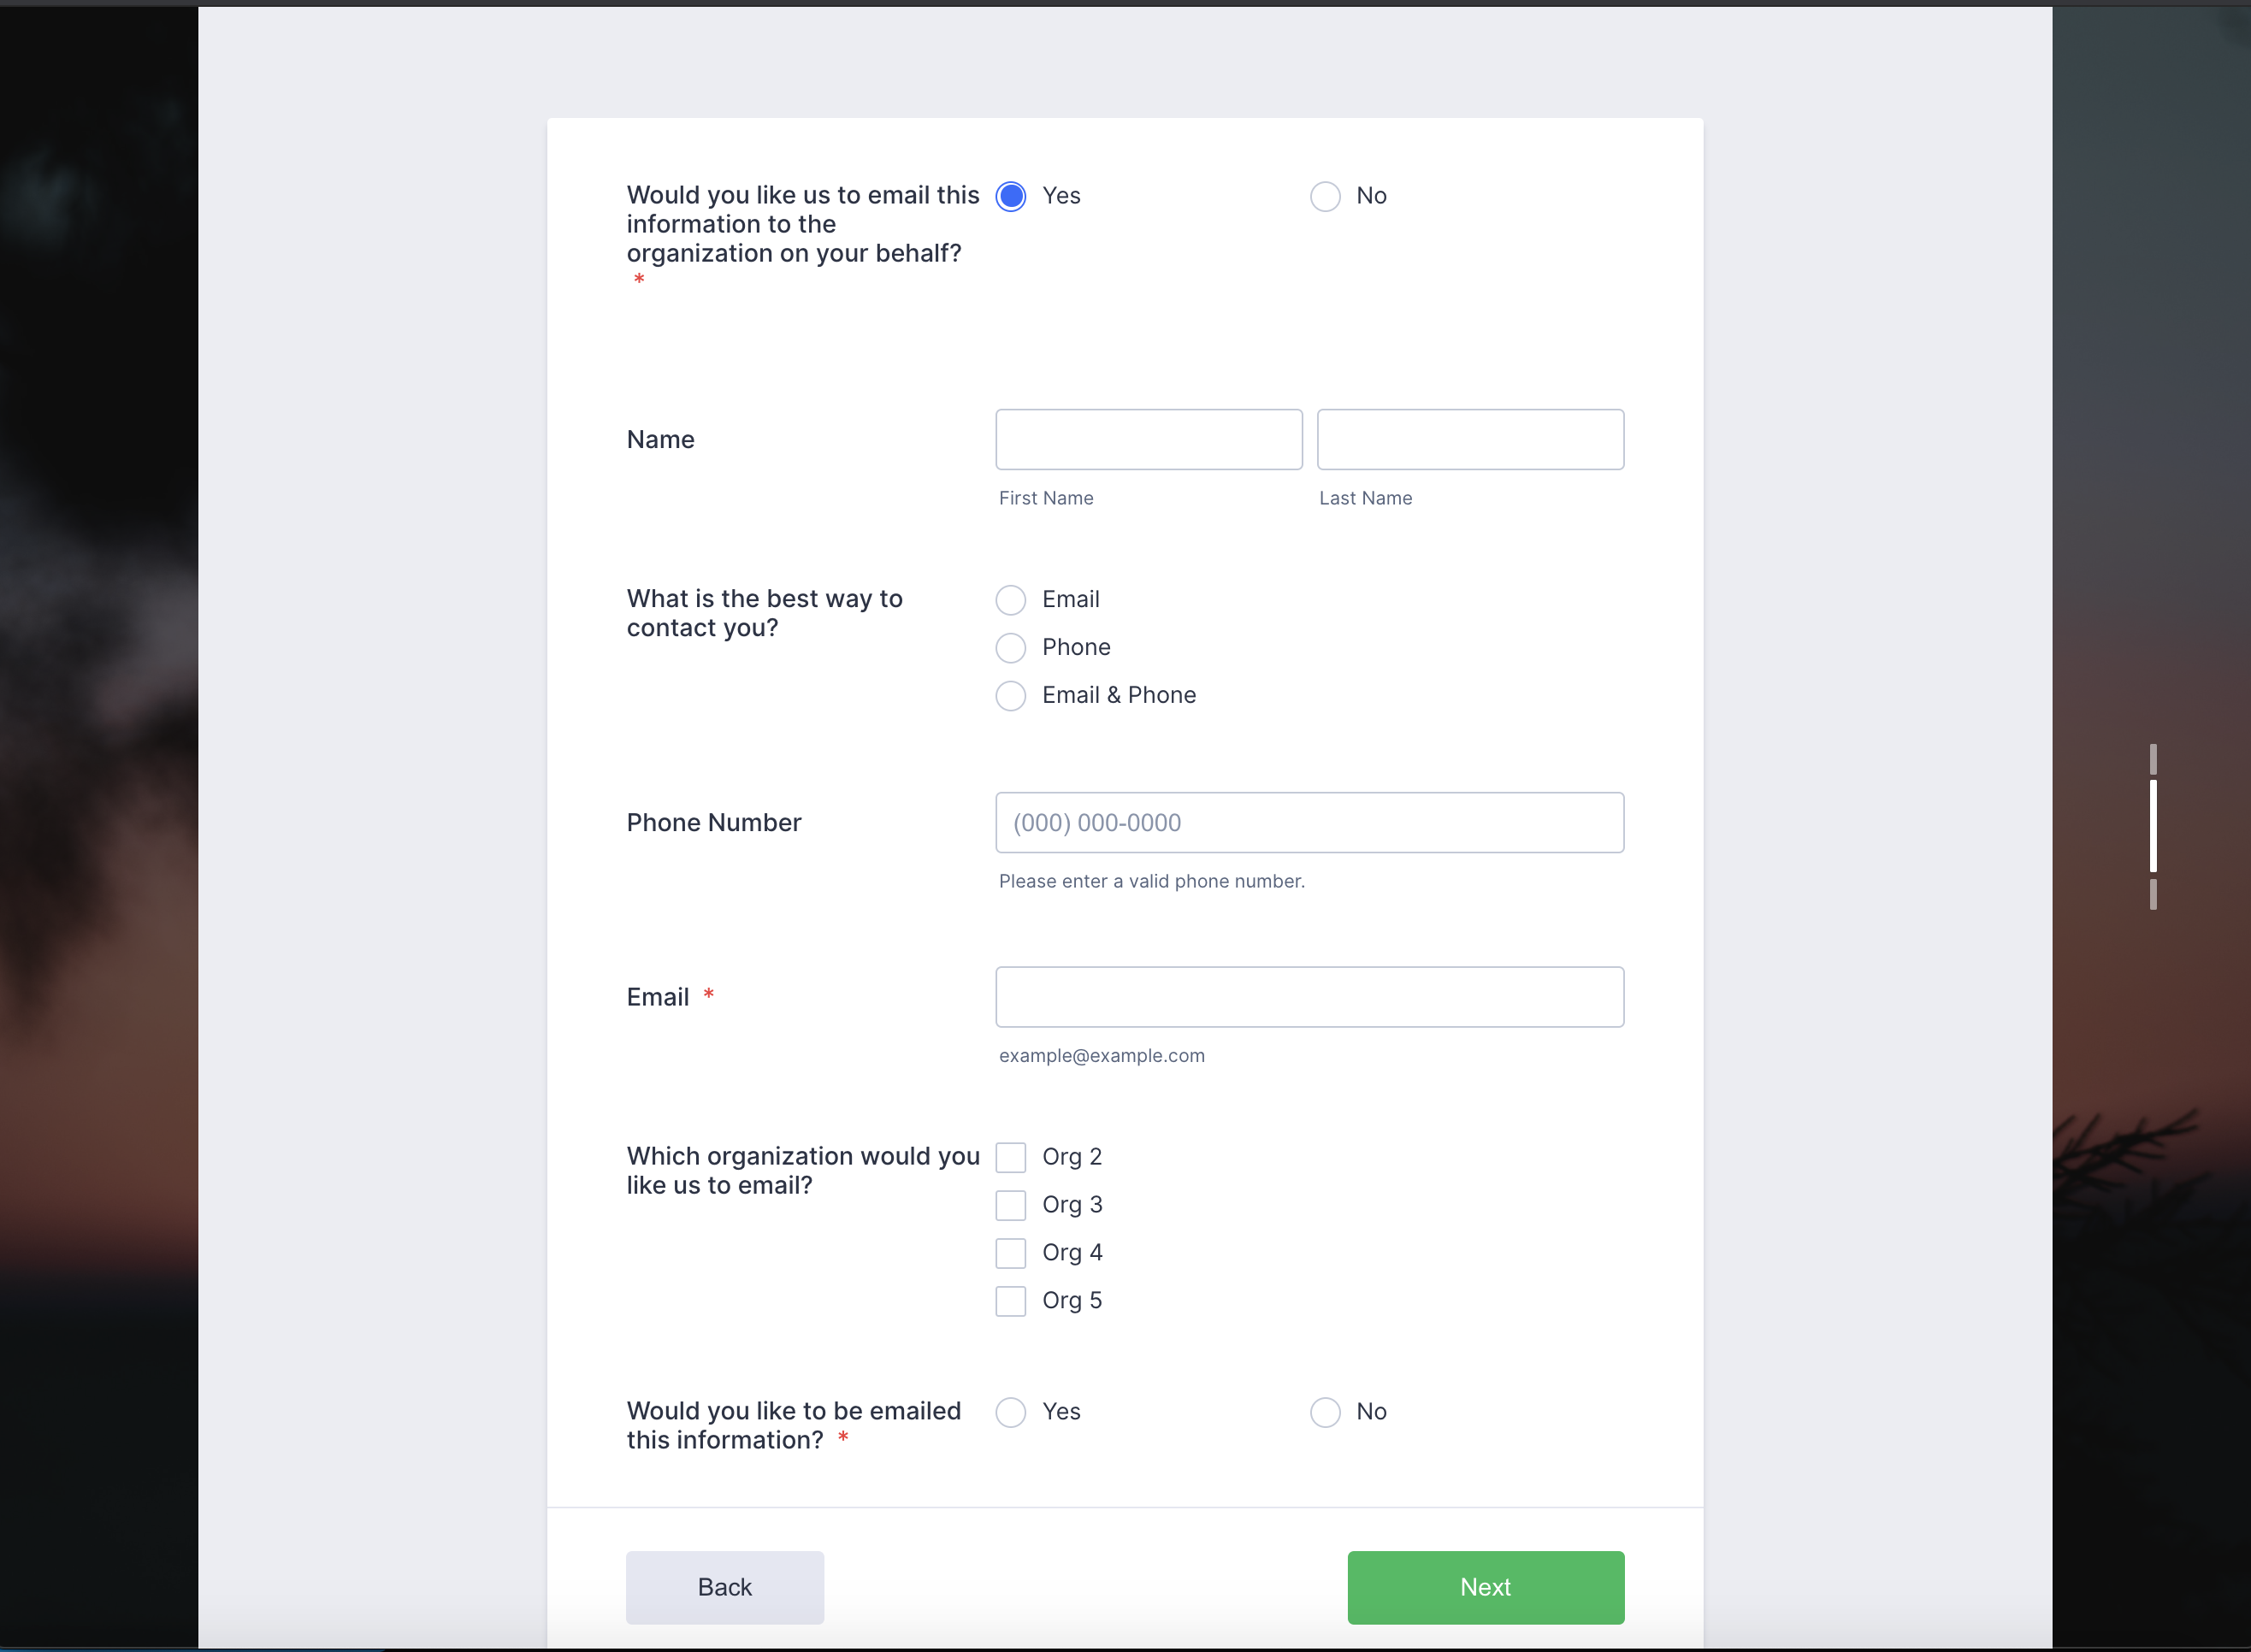
Task: Check the Org 2 checkbox
Action: point(1011,1157)
